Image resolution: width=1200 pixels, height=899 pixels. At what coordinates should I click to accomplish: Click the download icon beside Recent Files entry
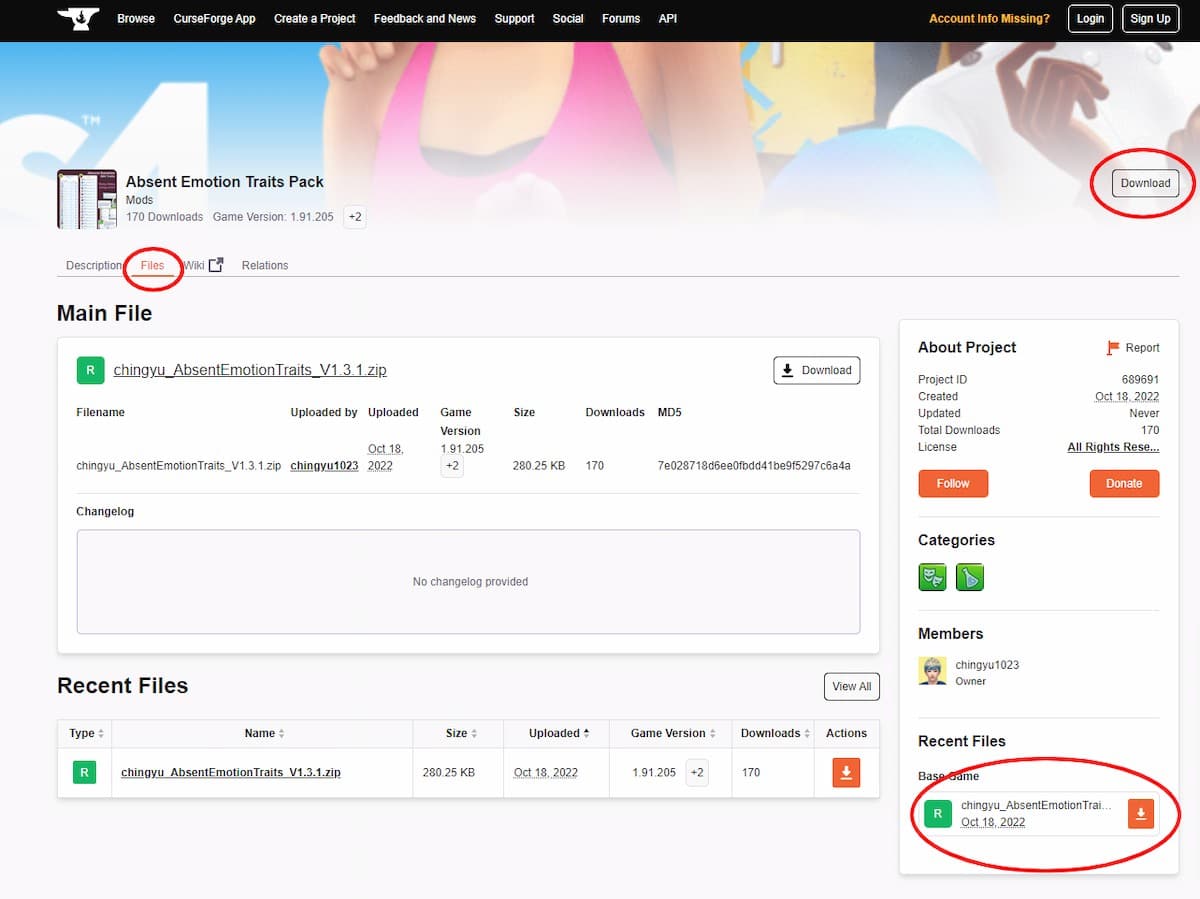(x=1141, y=814)
